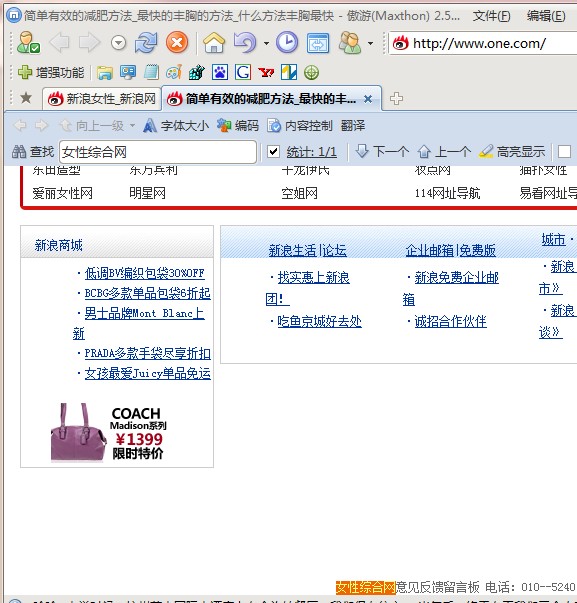Click the users group icon

pos(350,42)
